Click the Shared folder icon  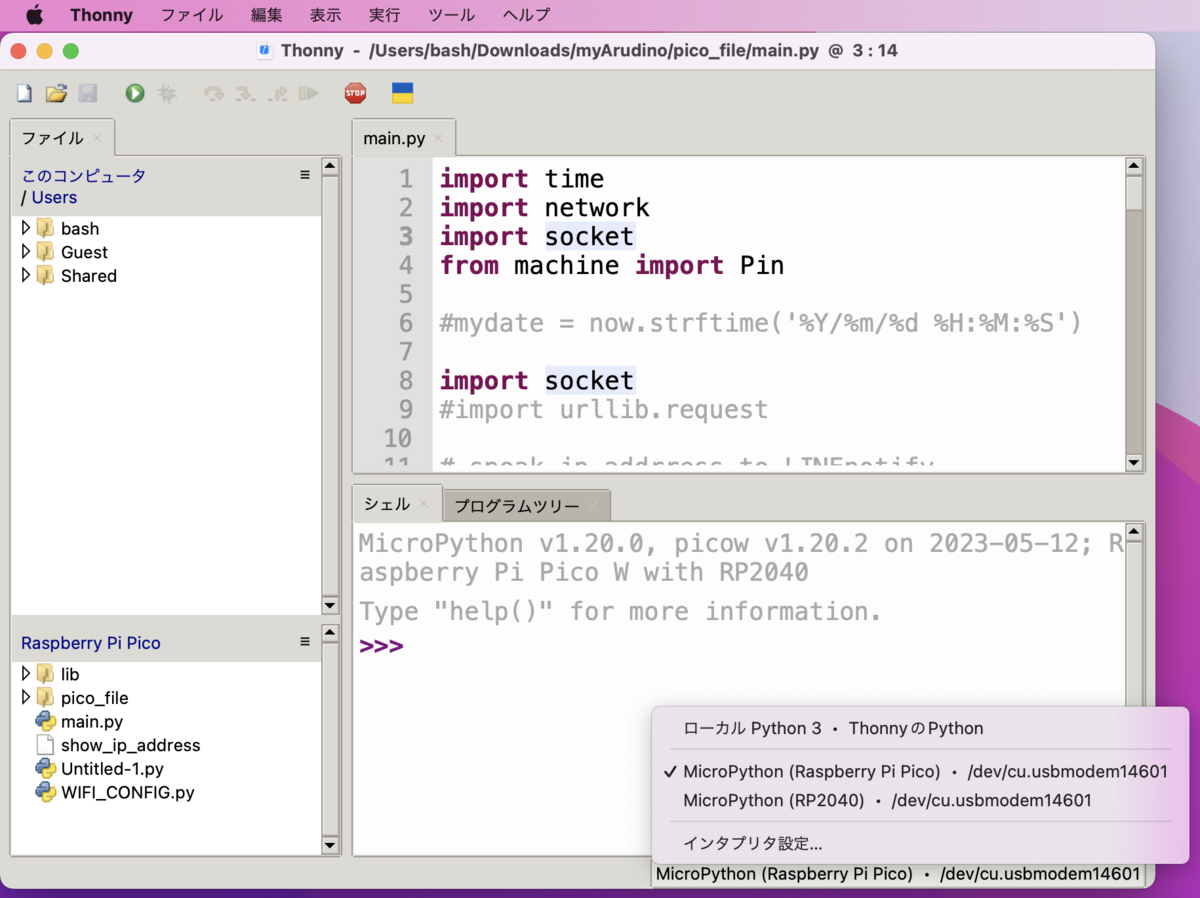tap(45, 275)
